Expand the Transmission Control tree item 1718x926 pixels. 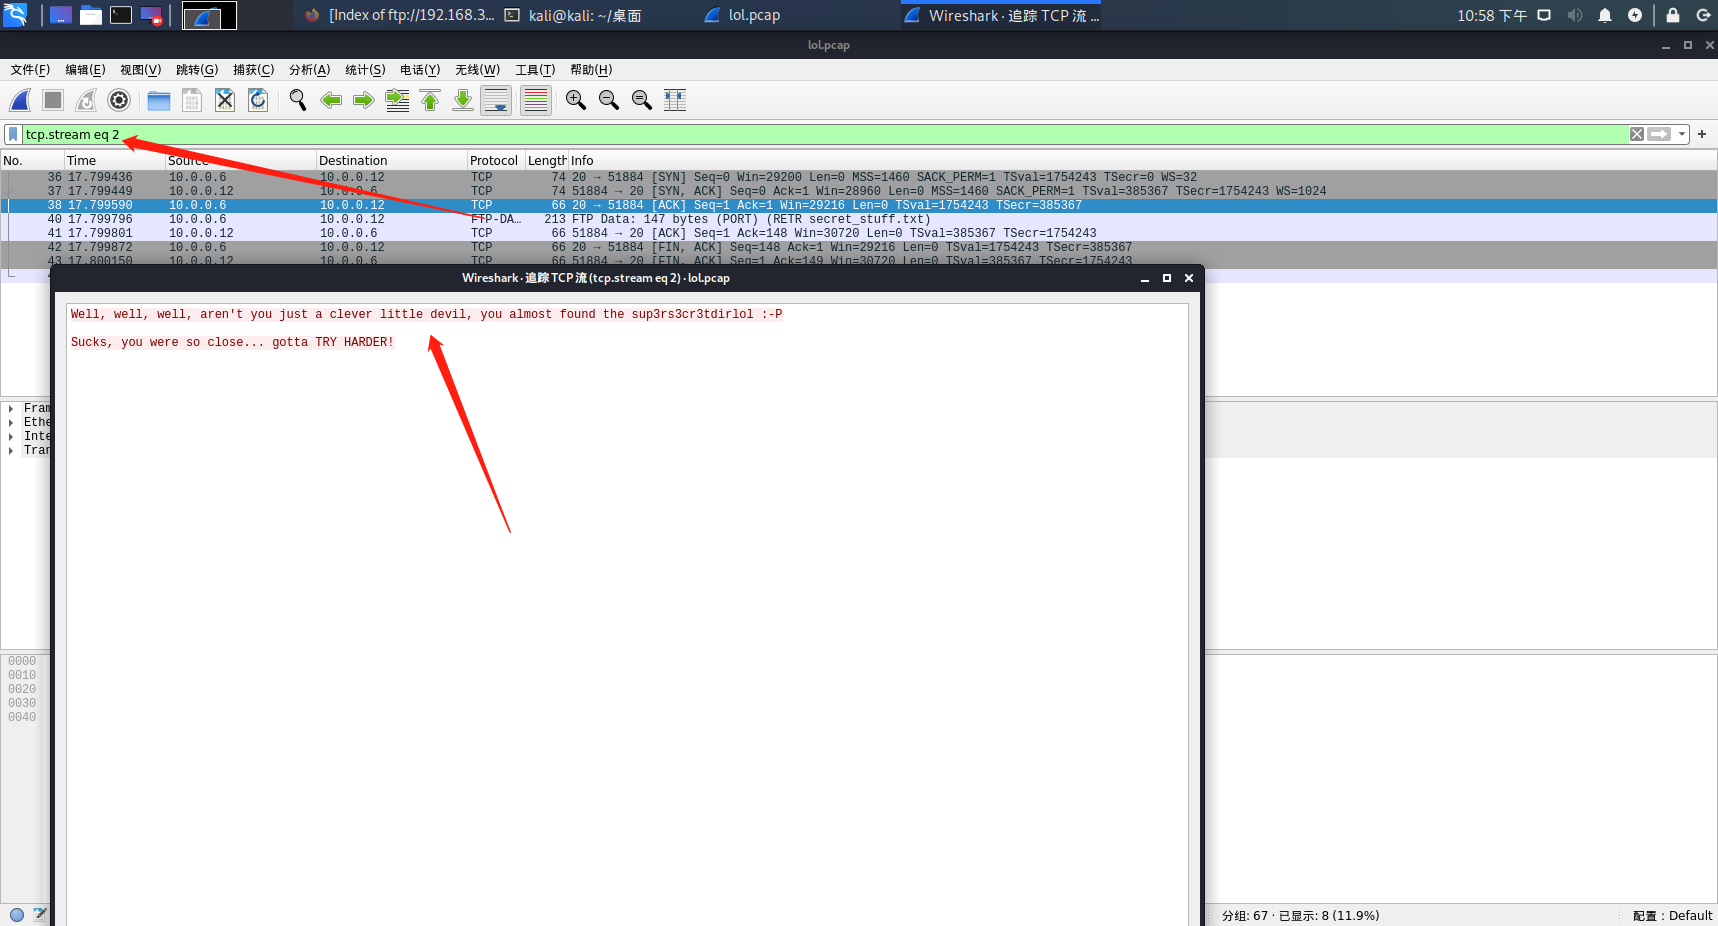[11, 450]
